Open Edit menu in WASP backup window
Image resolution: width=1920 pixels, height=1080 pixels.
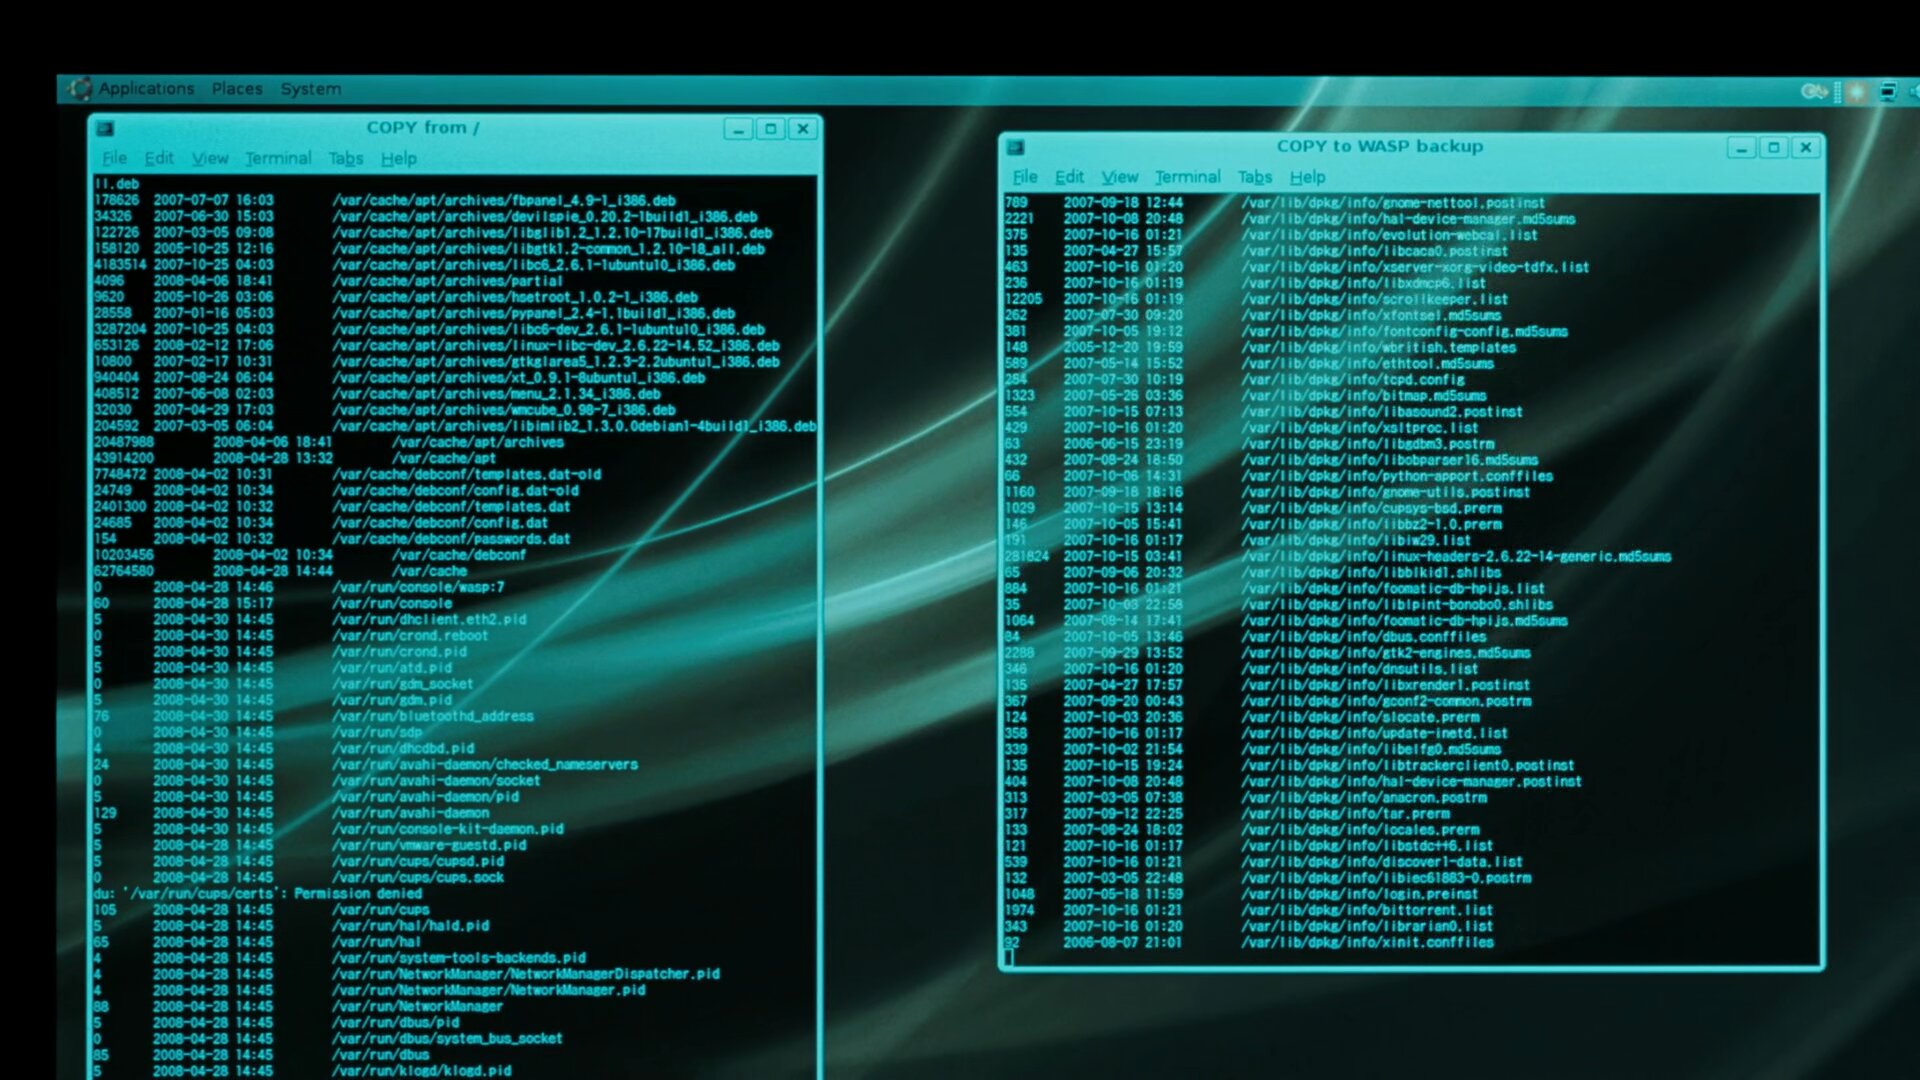pyautogui.click(x=1069, y=177)
